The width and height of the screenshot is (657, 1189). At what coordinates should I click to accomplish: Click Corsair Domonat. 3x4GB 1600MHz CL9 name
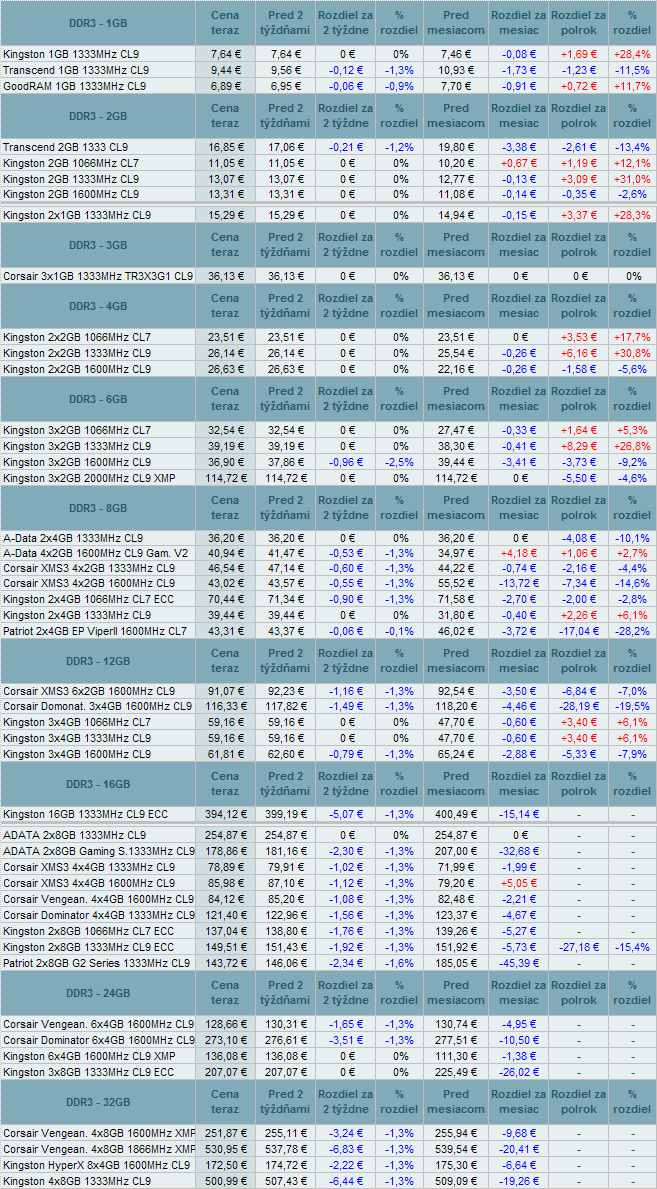tap(98, 707)
